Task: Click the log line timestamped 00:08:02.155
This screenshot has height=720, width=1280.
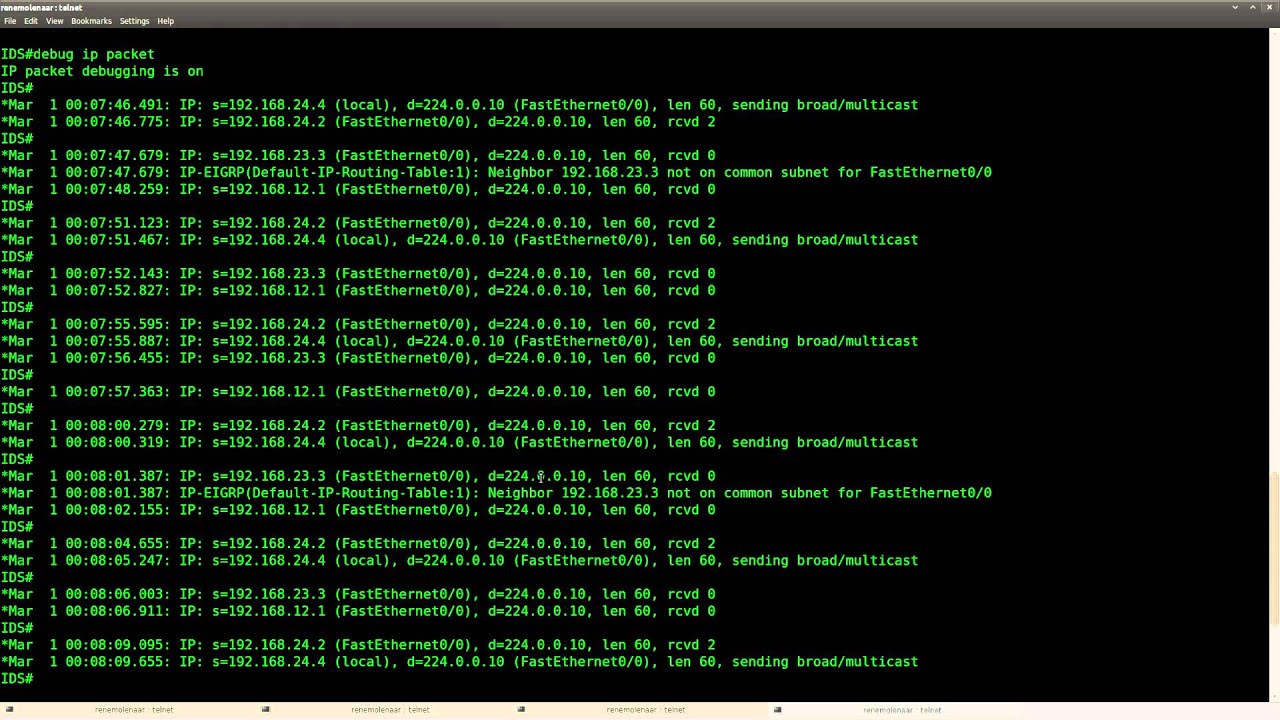Action: (358, 510)
